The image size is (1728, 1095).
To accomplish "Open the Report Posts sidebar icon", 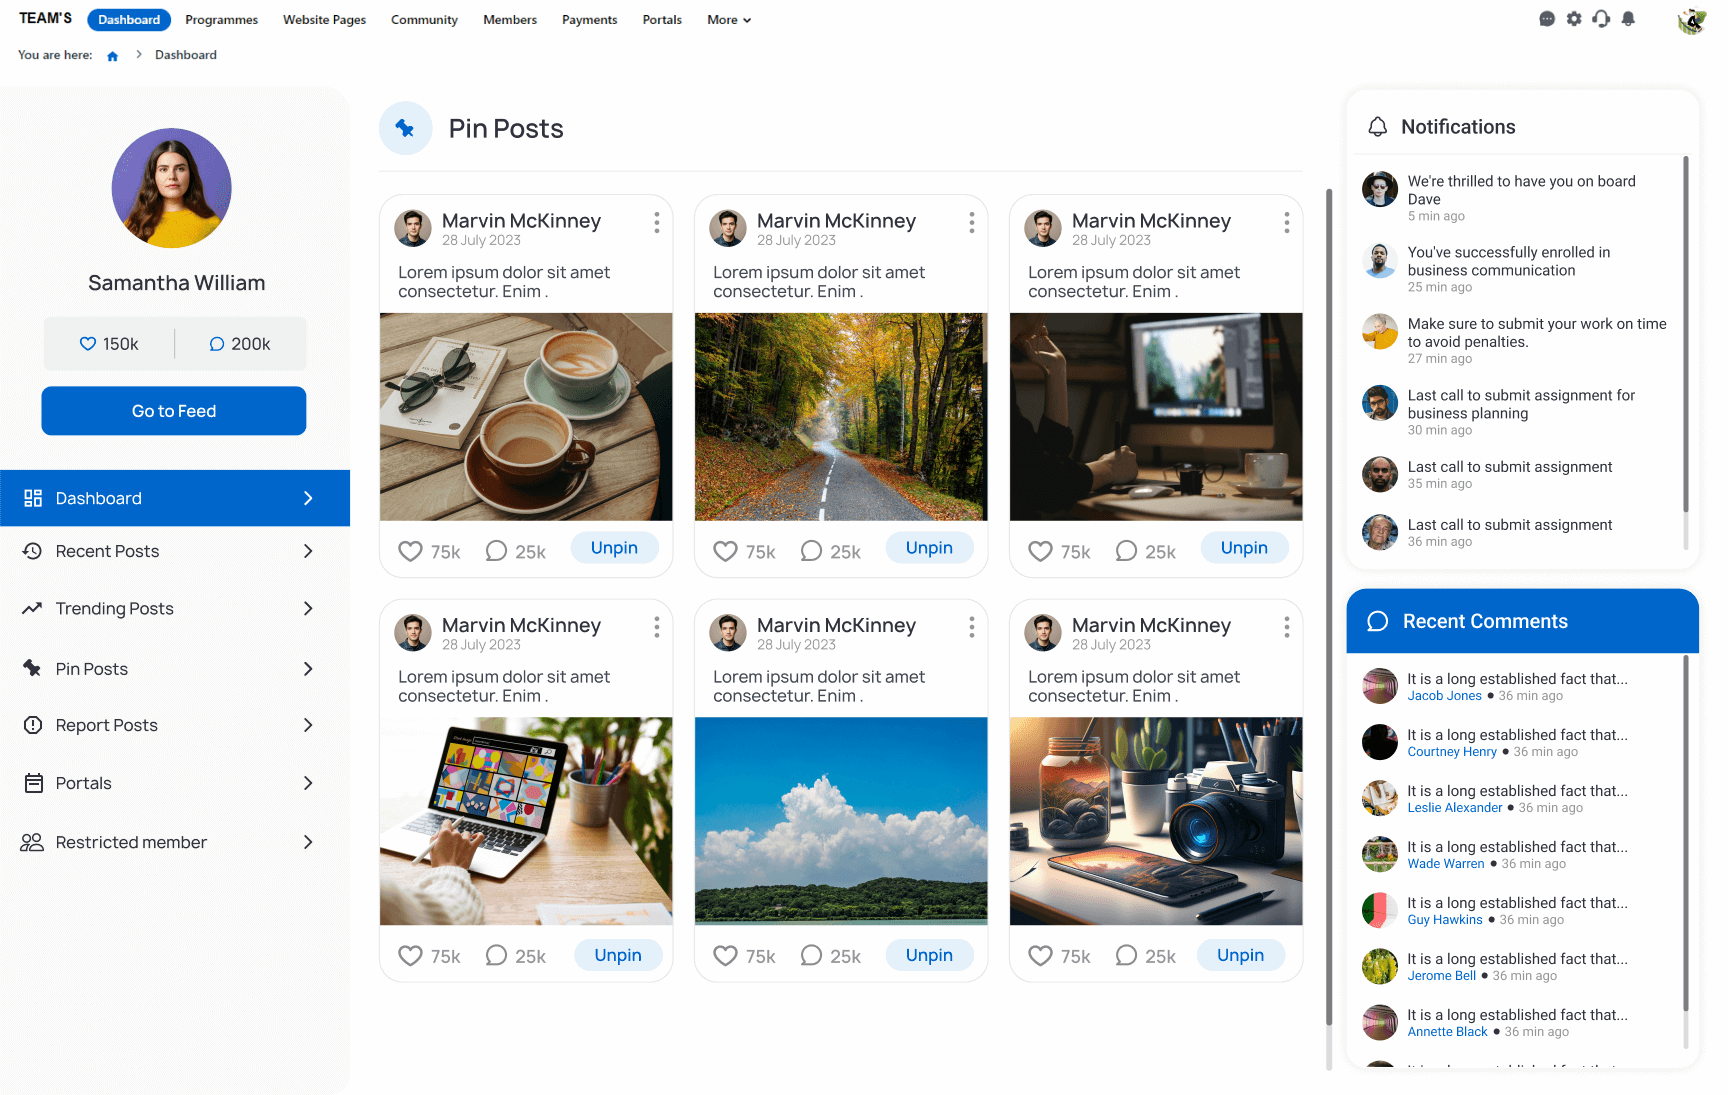I will point(31,725).
